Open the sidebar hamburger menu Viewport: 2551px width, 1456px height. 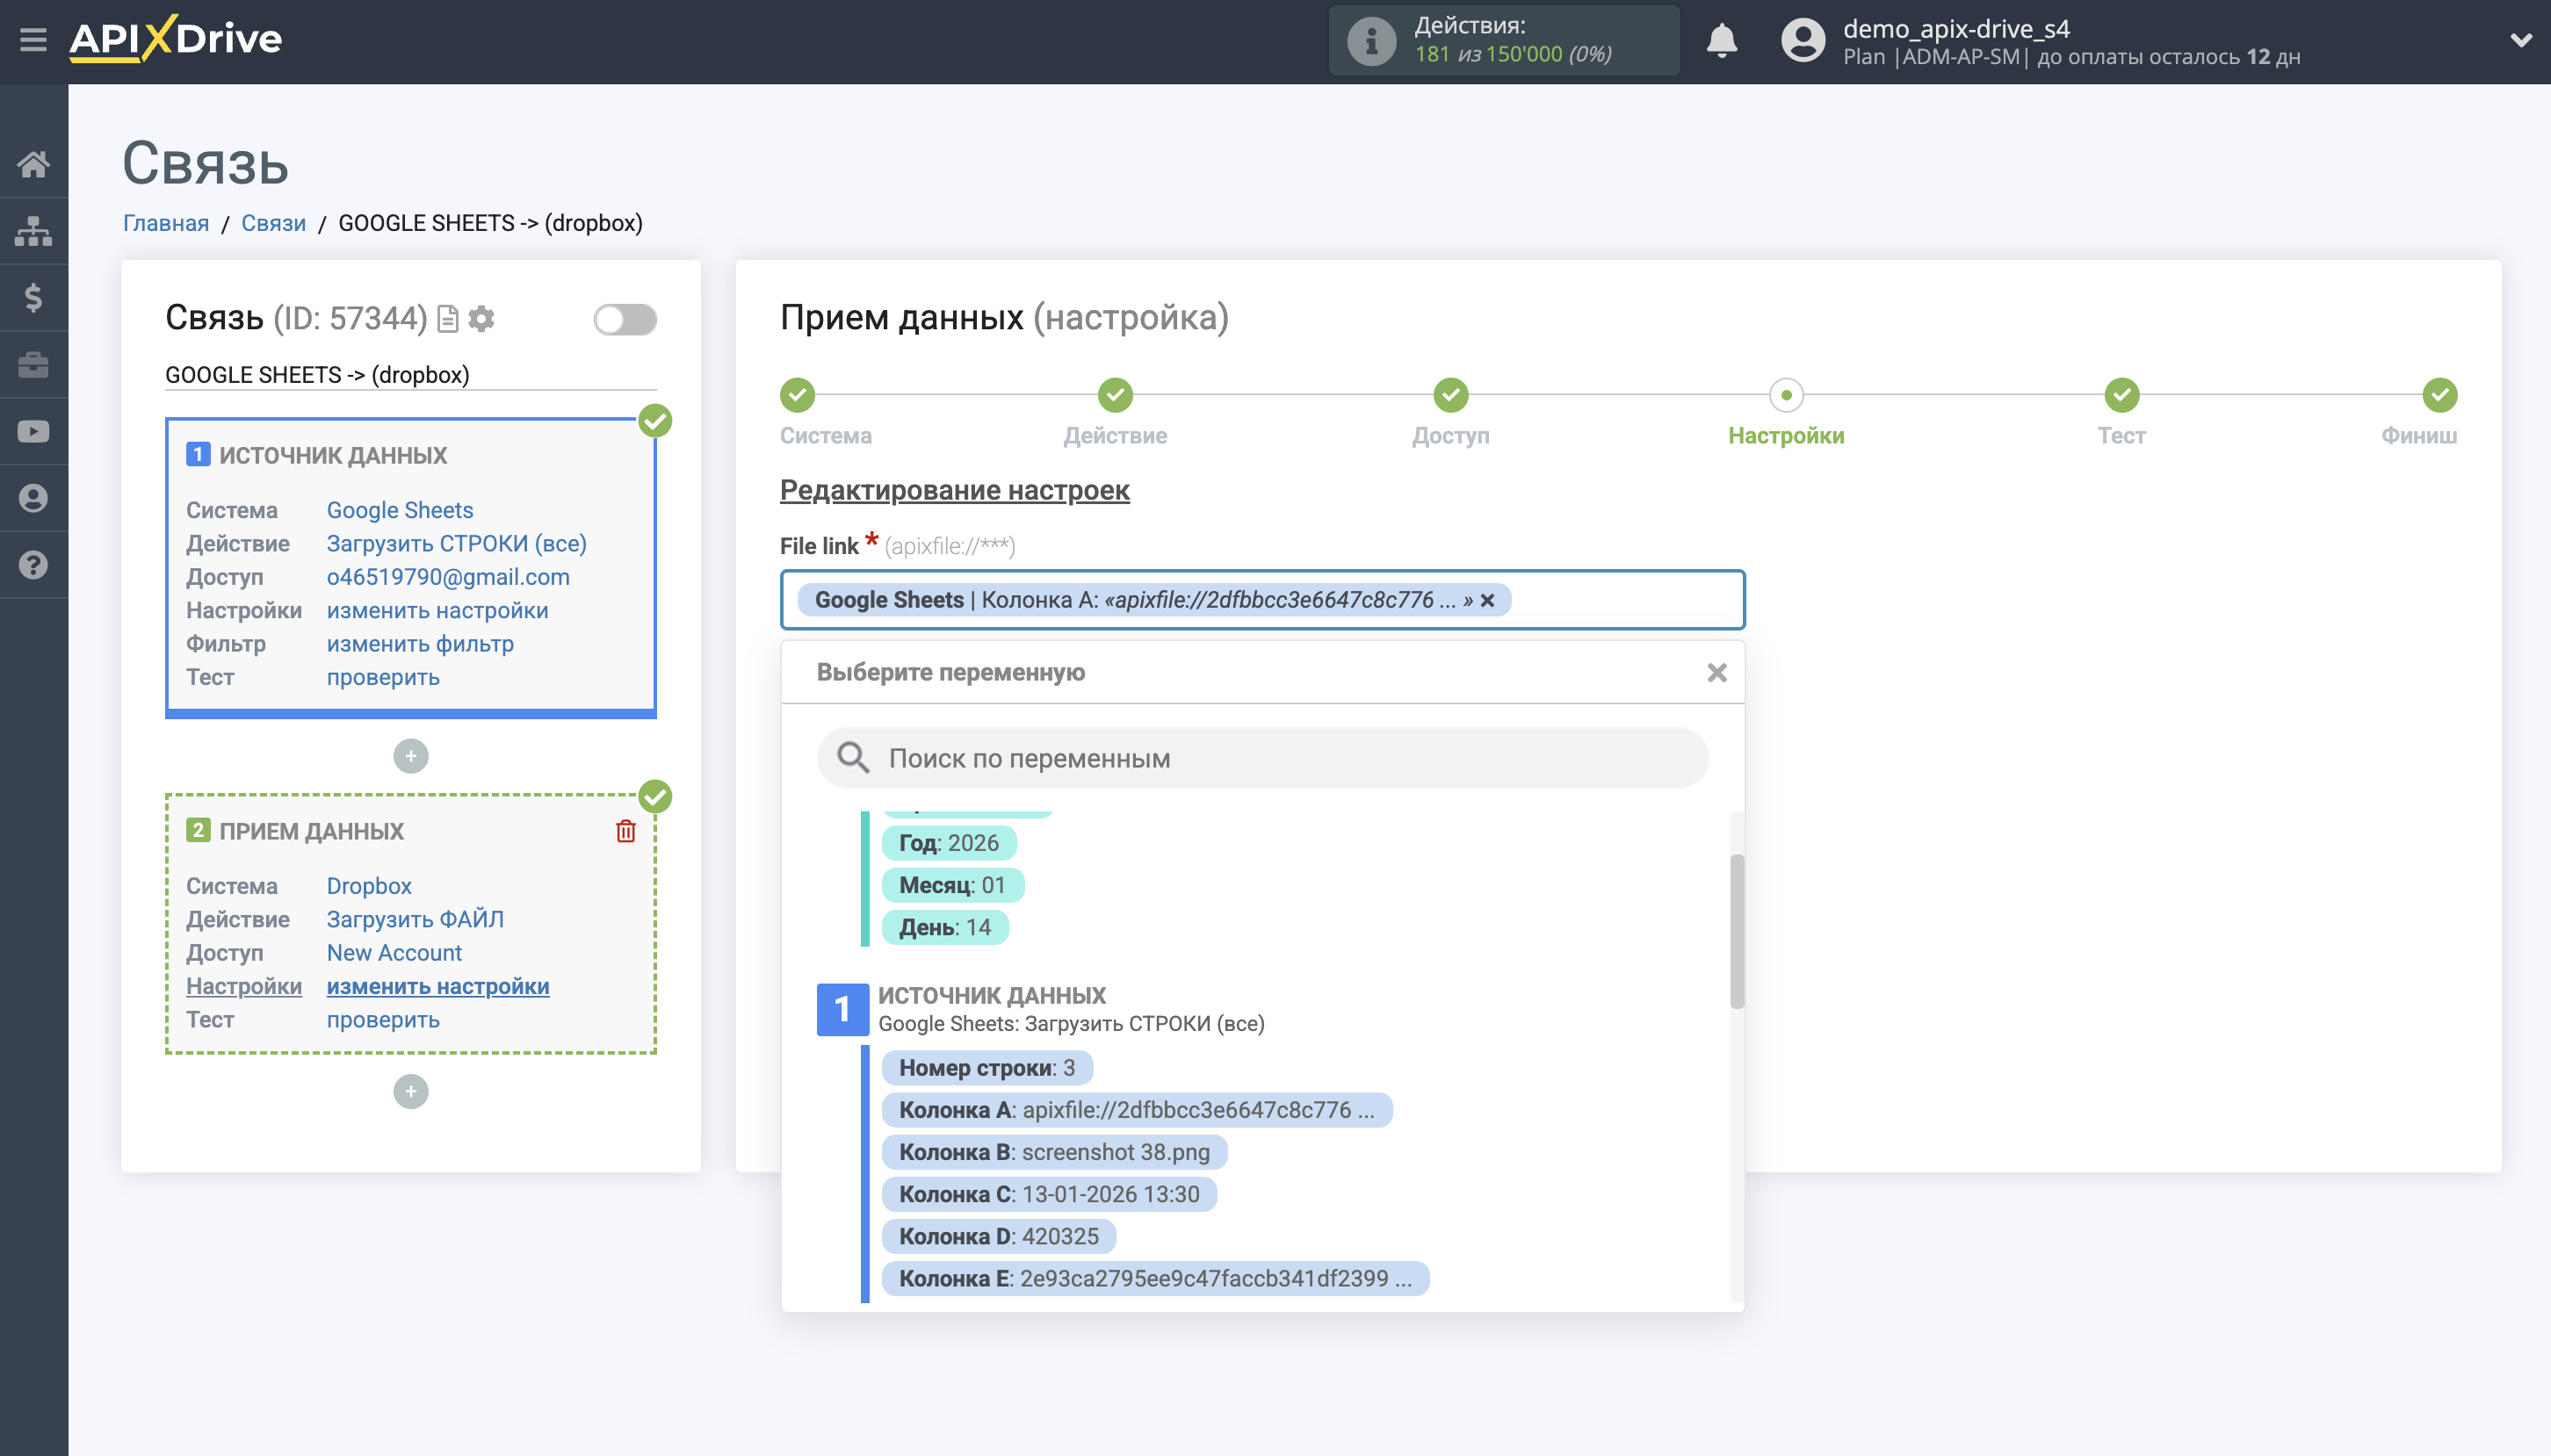tap(33, 37)
